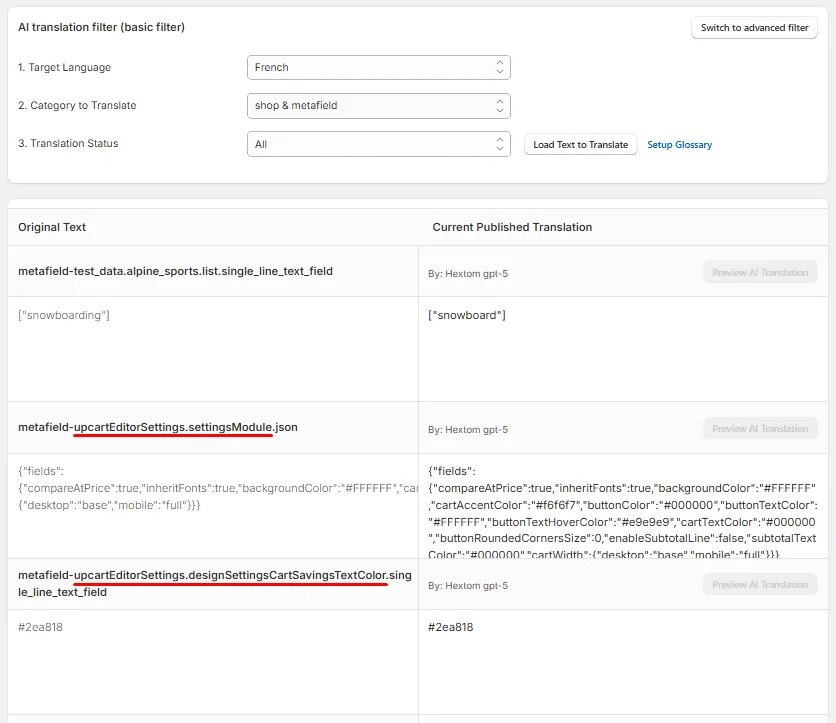Click Load Text to Translate button

(581, 144)
